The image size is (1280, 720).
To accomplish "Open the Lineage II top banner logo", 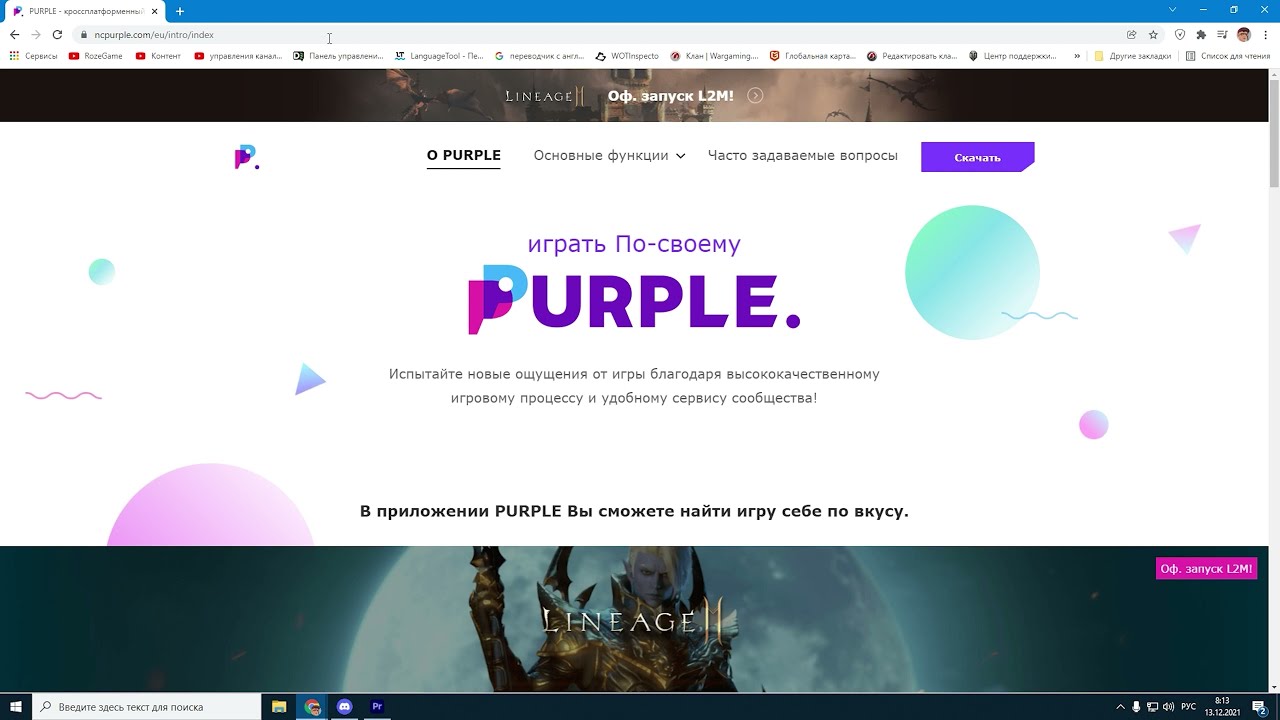I will pos(544,96).
